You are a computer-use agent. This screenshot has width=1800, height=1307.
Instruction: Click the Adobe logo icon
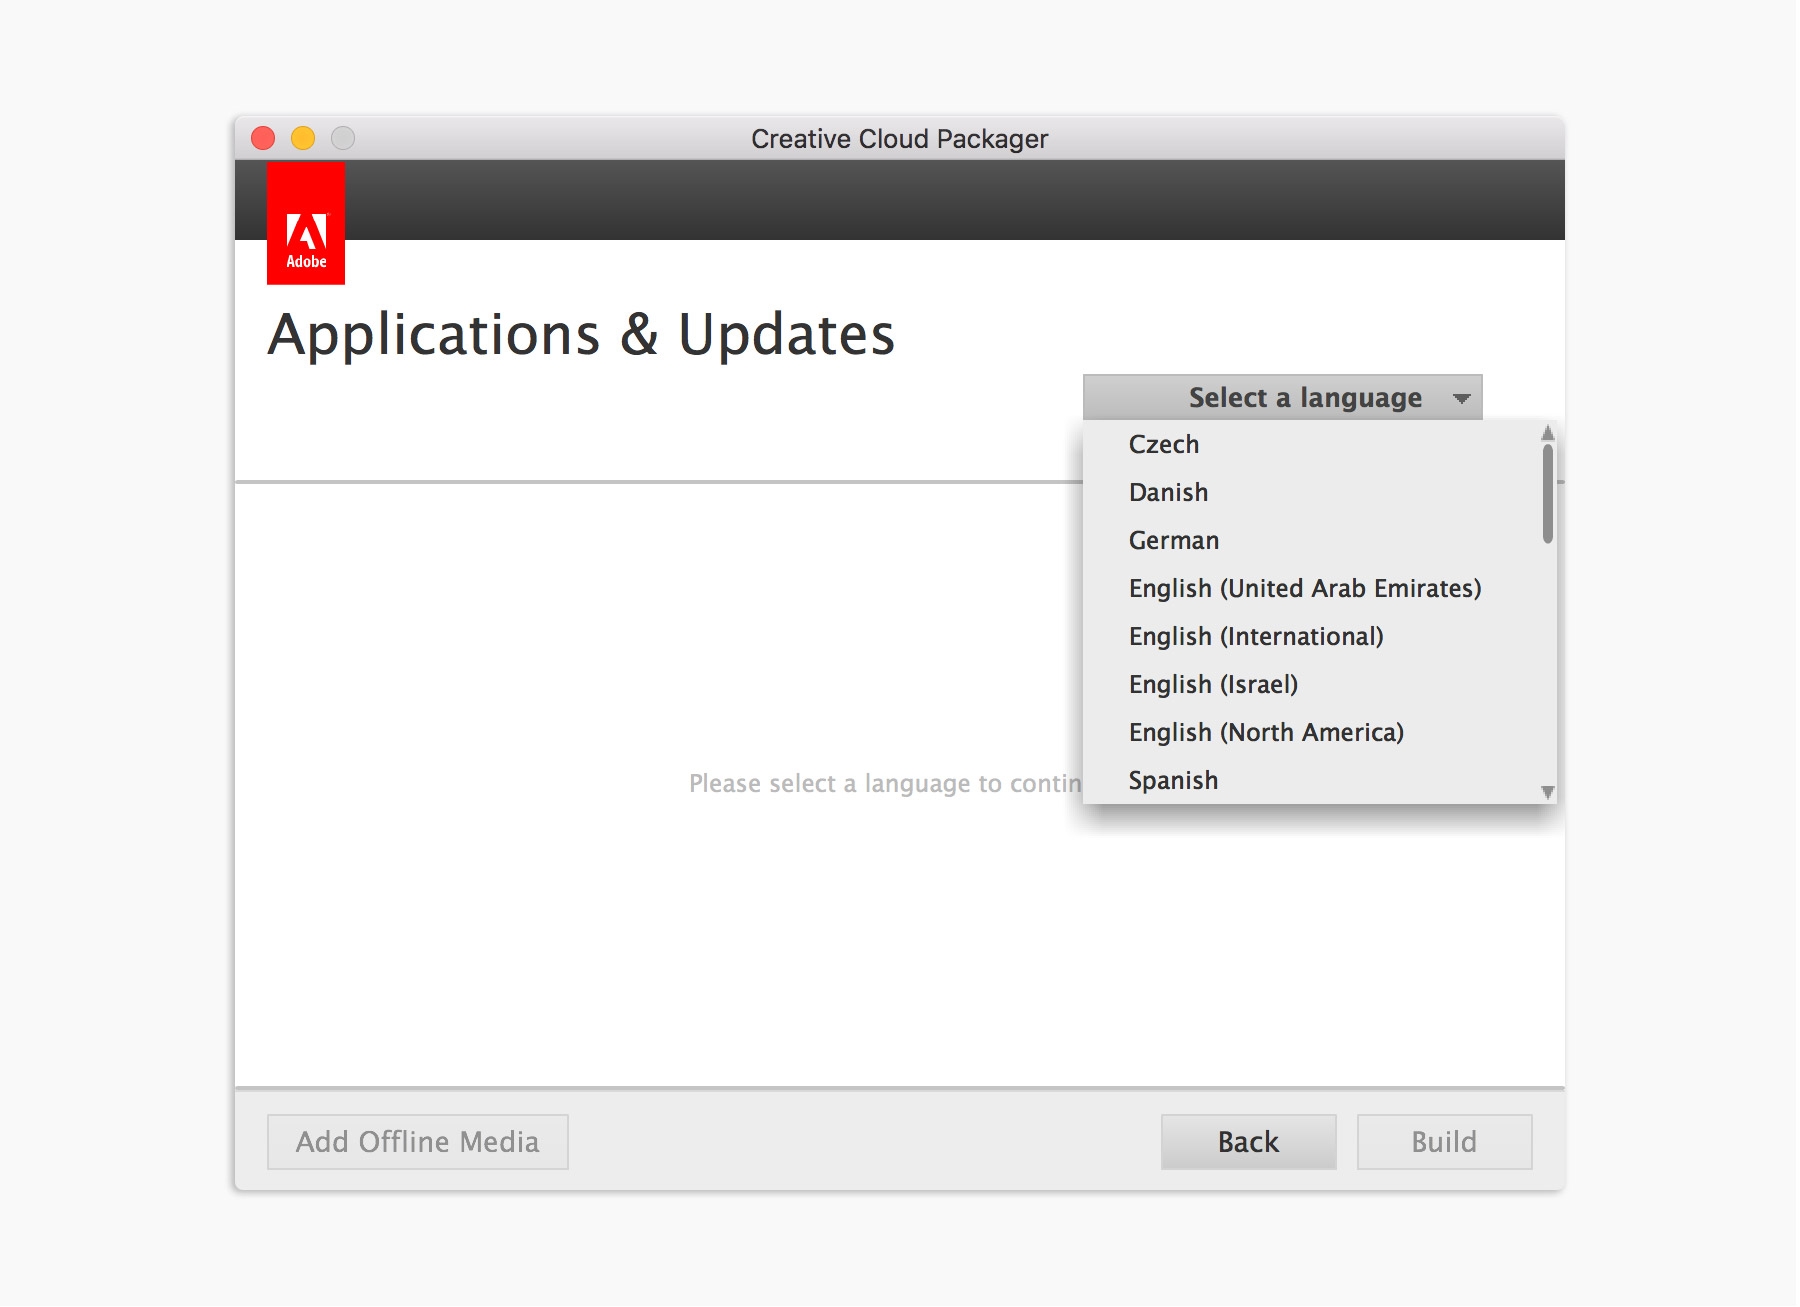point(305,225)
